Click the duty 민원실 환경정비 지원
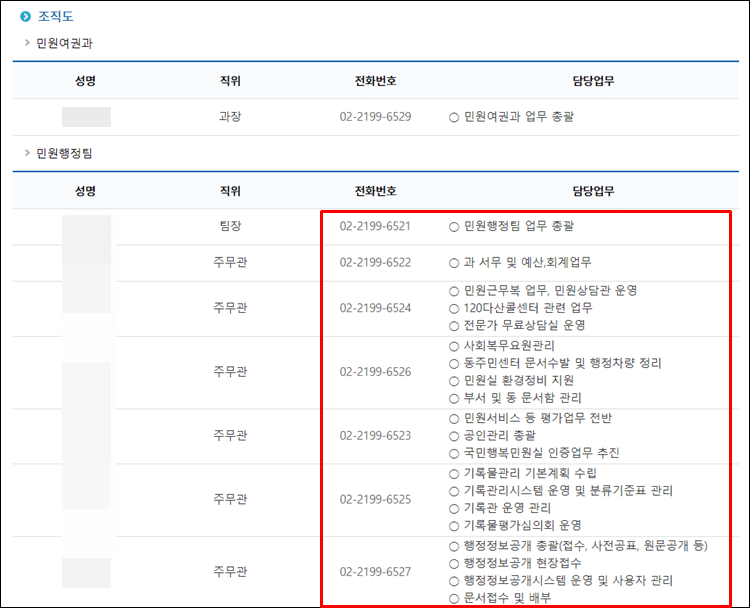Image resolution: width=750 pixels, height=608 pixels. click(519, 381)
